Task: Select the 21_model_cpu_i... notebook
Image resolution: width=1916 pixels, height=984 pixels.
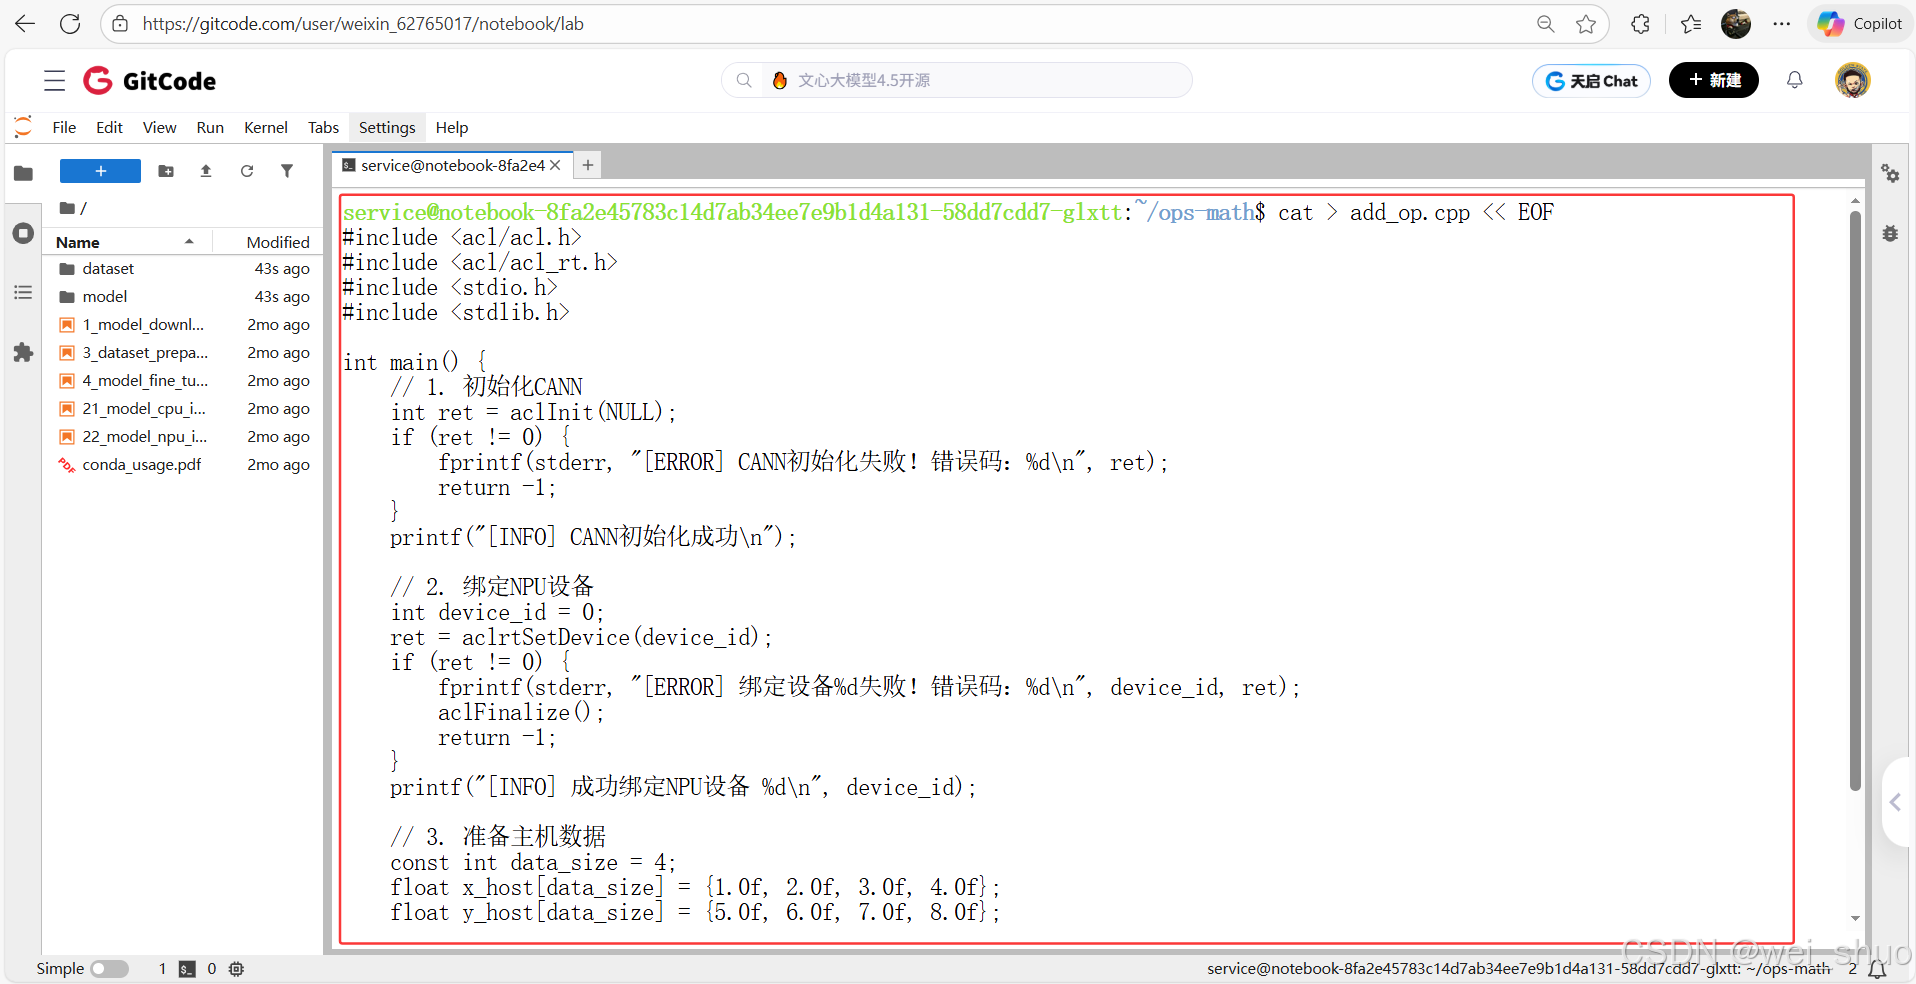Action: [x=184, y=409]
